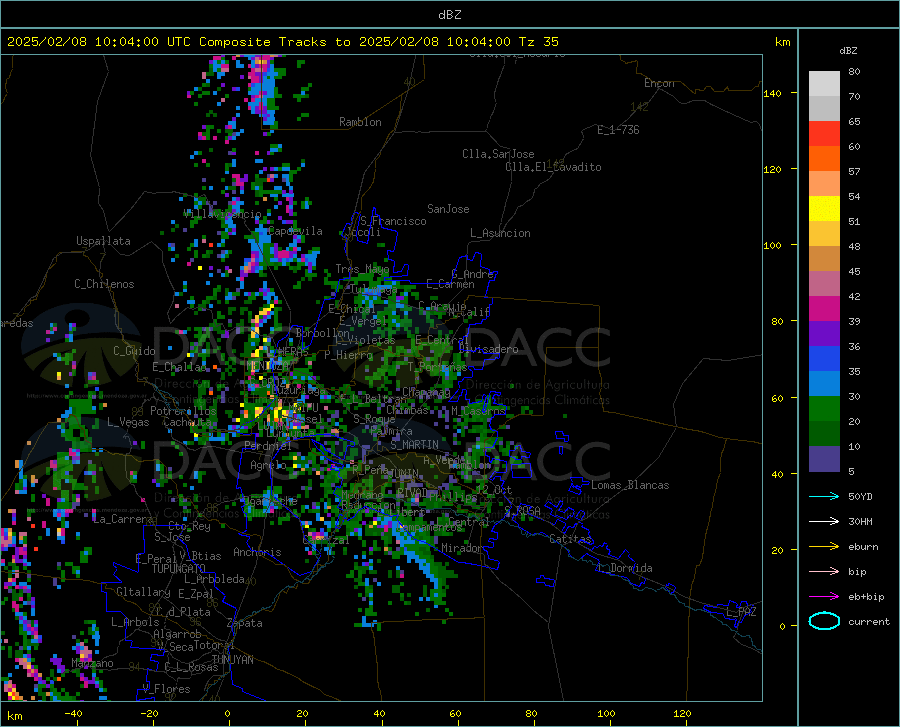This screenshot has width=900, height=727.
Task: Click the 'Clla.SanJose' map label
Action: 498,154
